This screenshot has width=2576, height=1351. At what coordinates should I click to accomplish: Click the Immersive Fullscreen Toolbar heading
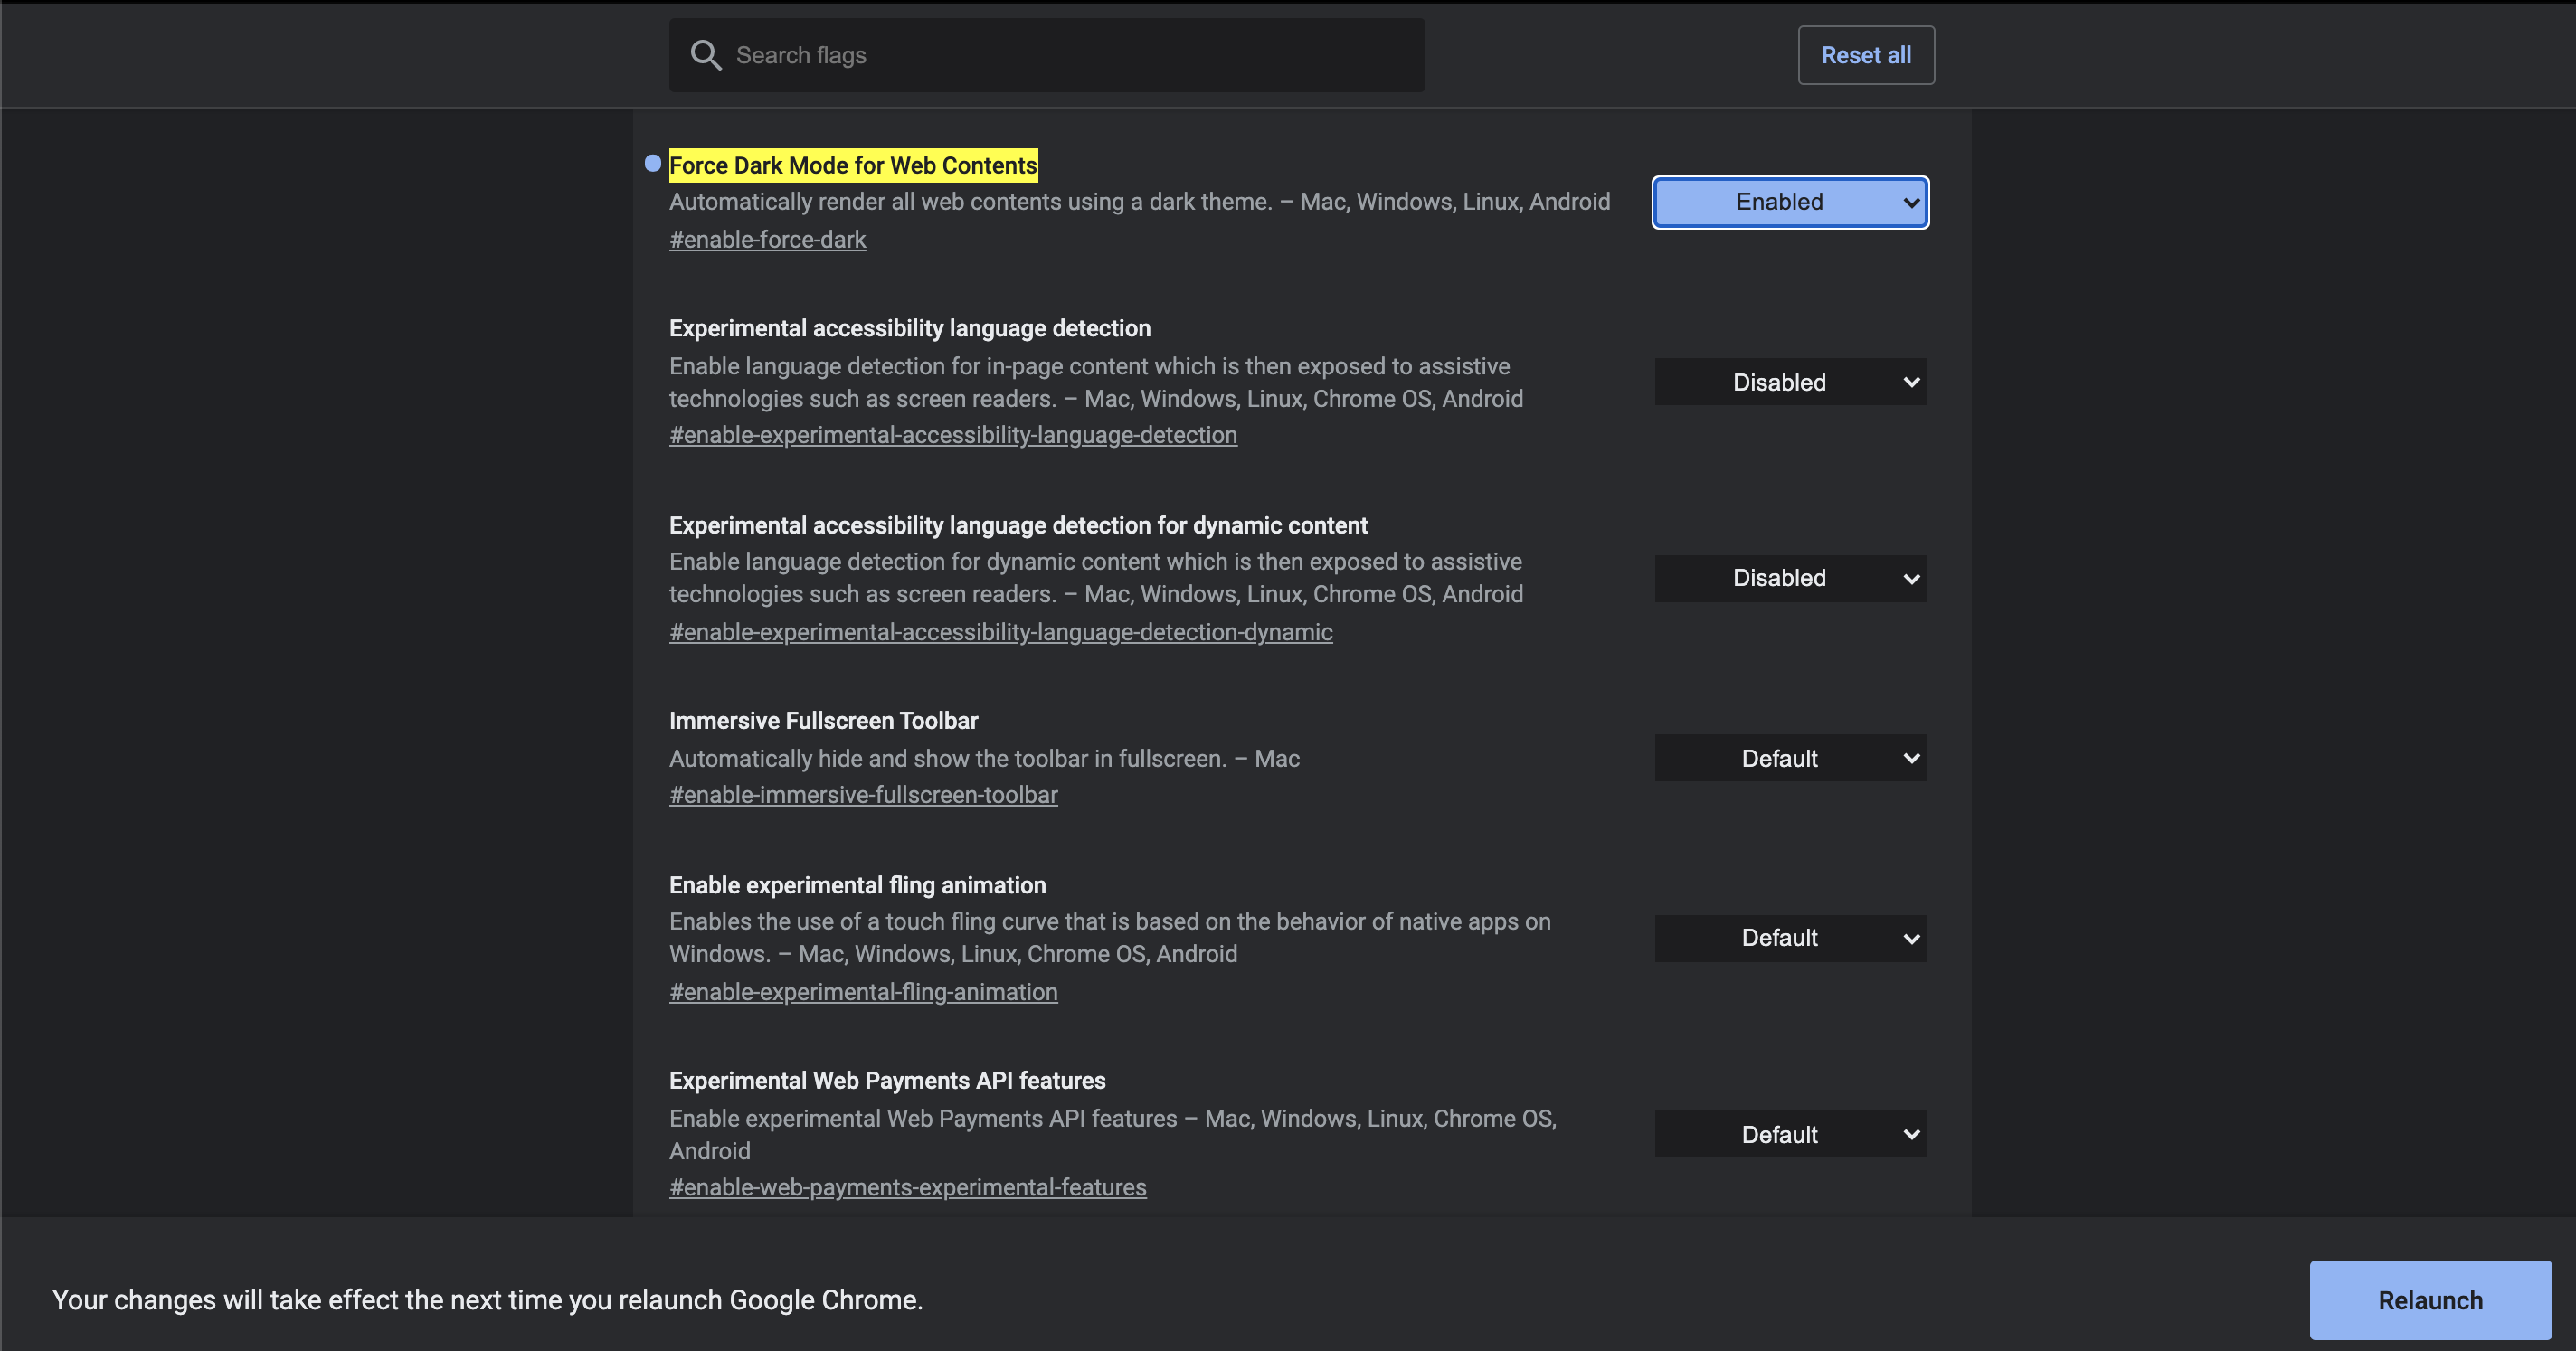[x=822, y=721]
